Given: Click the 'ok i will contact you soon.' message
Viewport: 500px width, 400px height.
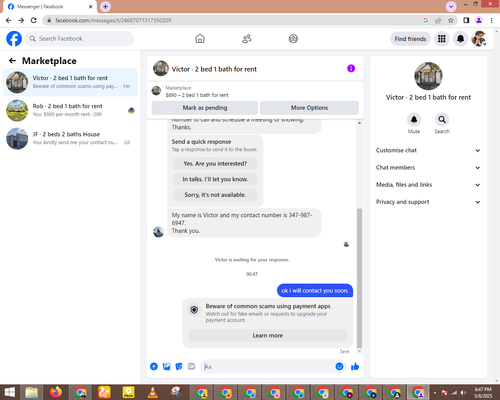Looking at the screenshot, I should [x=315, y=291].
